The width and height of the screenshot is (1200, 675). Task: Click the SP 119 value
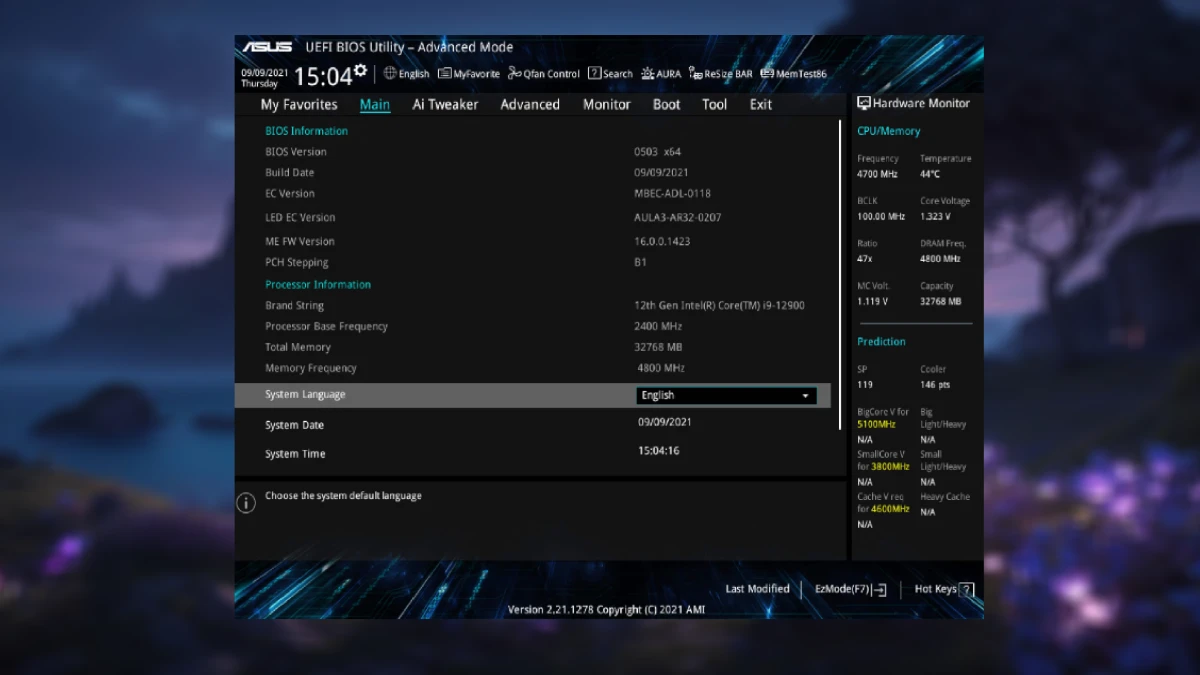coord(865,385)
